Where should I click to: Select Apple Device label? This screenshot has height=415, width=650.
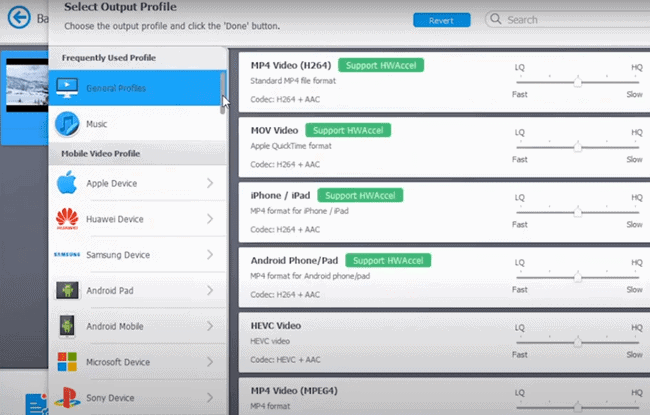tap(112, 183)
